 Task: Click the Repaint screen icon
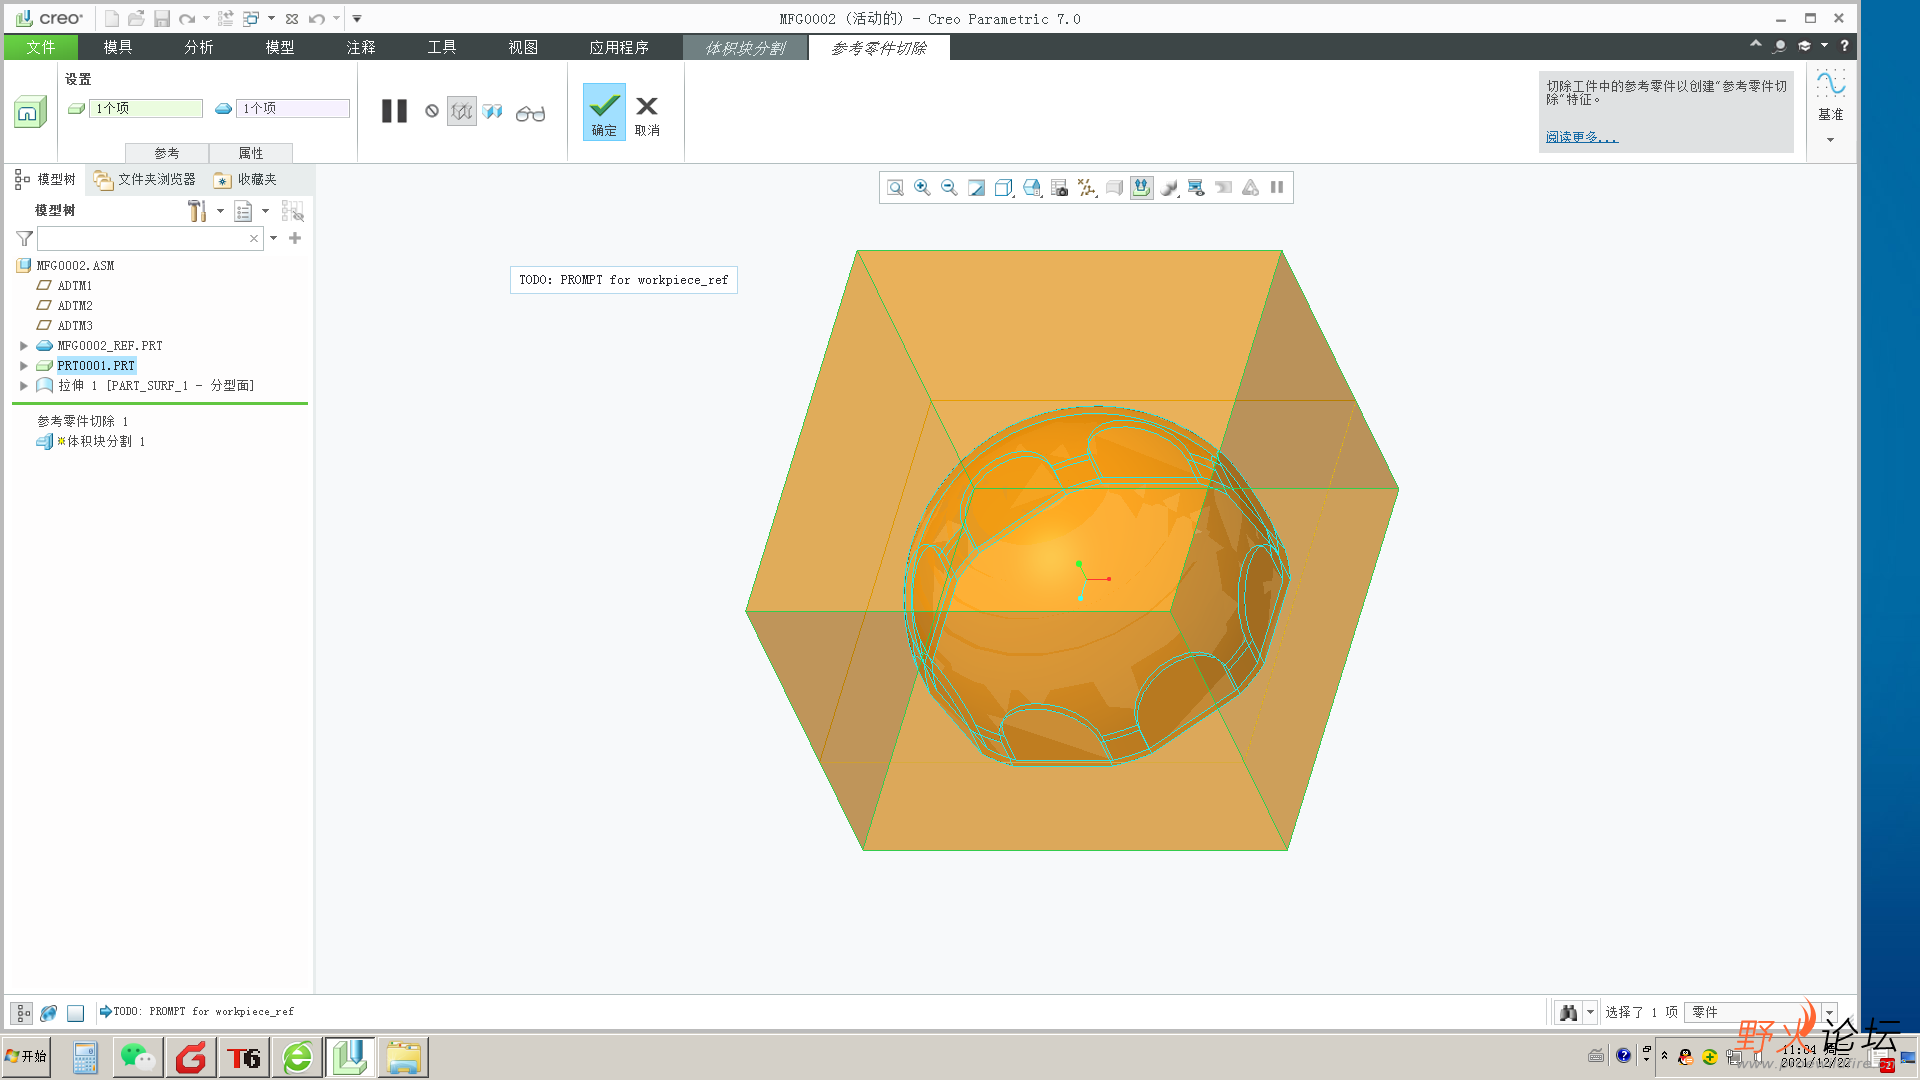point(976,188)
